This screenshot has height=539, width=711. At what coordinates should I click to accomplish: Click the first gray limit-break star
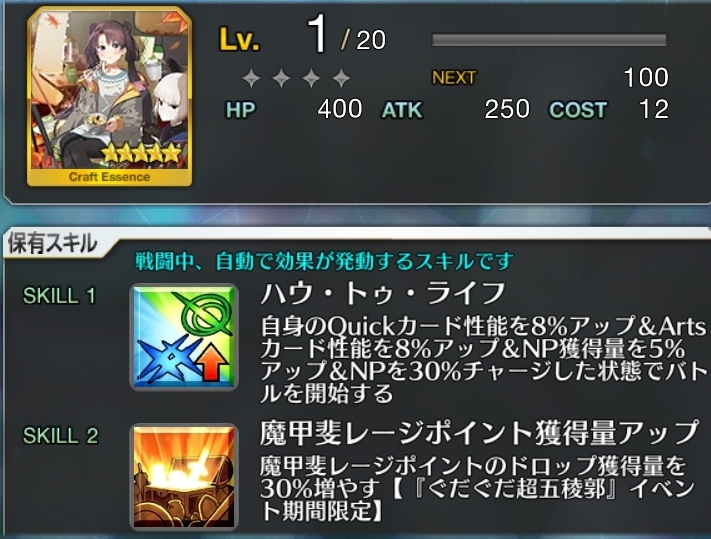pos(251,78)
